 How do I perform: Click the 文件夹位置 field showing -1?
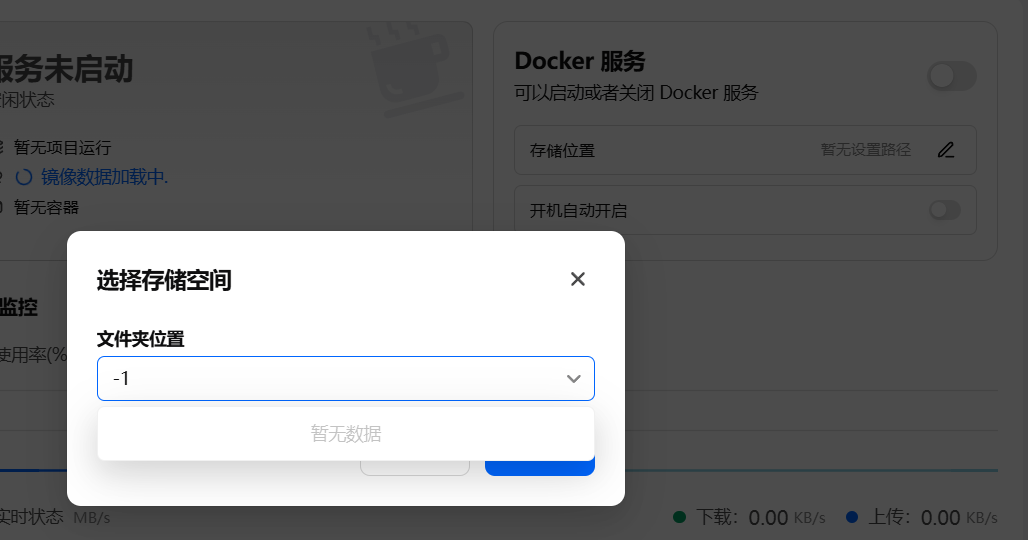pyautogui.click(x=330, y=379)
